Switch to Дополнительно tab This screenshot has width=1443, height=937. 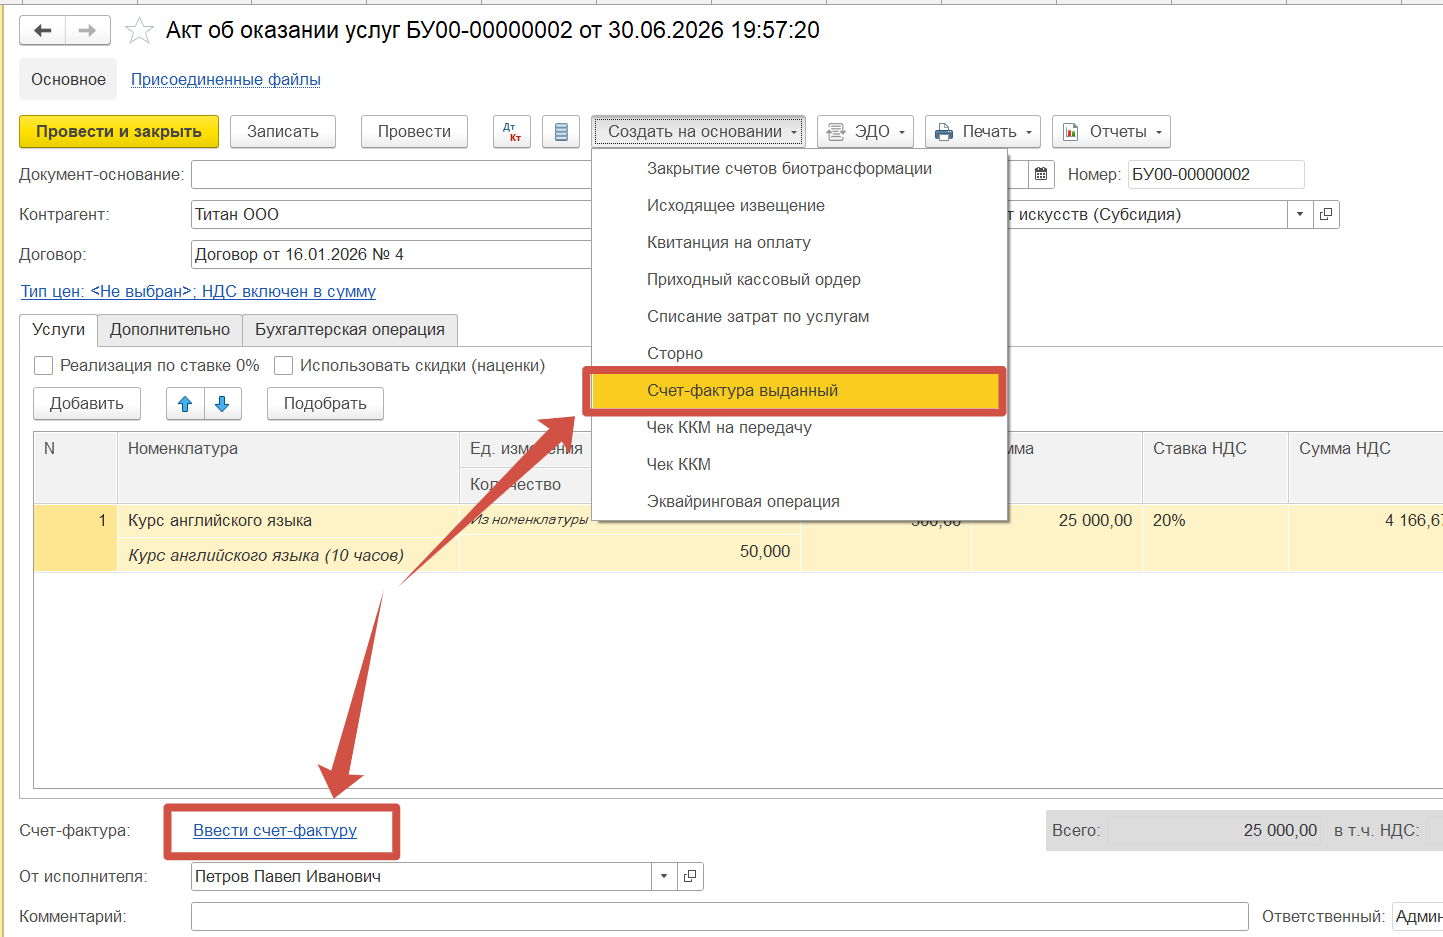point(170,330)
